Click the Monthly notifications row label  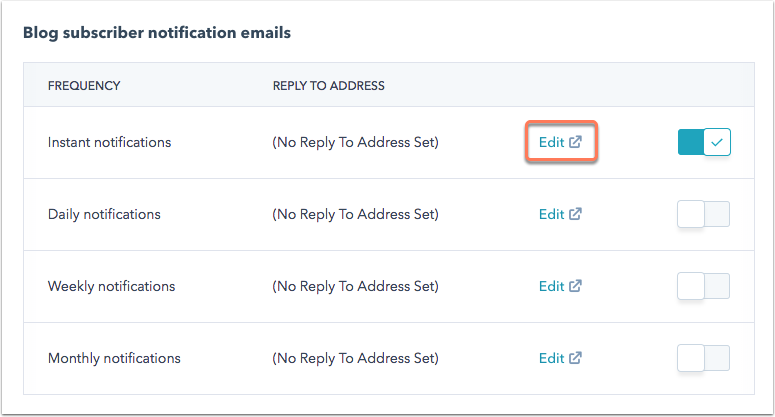pos(114,358)
